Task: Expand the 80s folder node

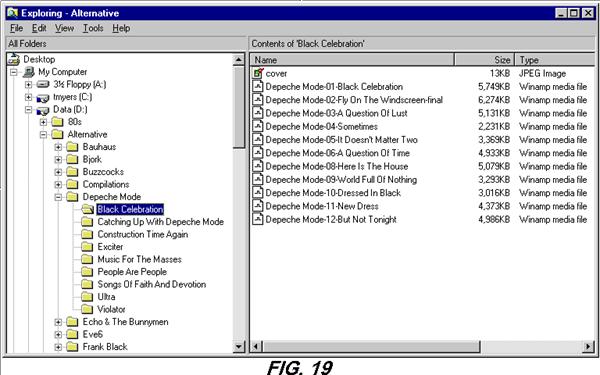Action: tap(43, 122)
